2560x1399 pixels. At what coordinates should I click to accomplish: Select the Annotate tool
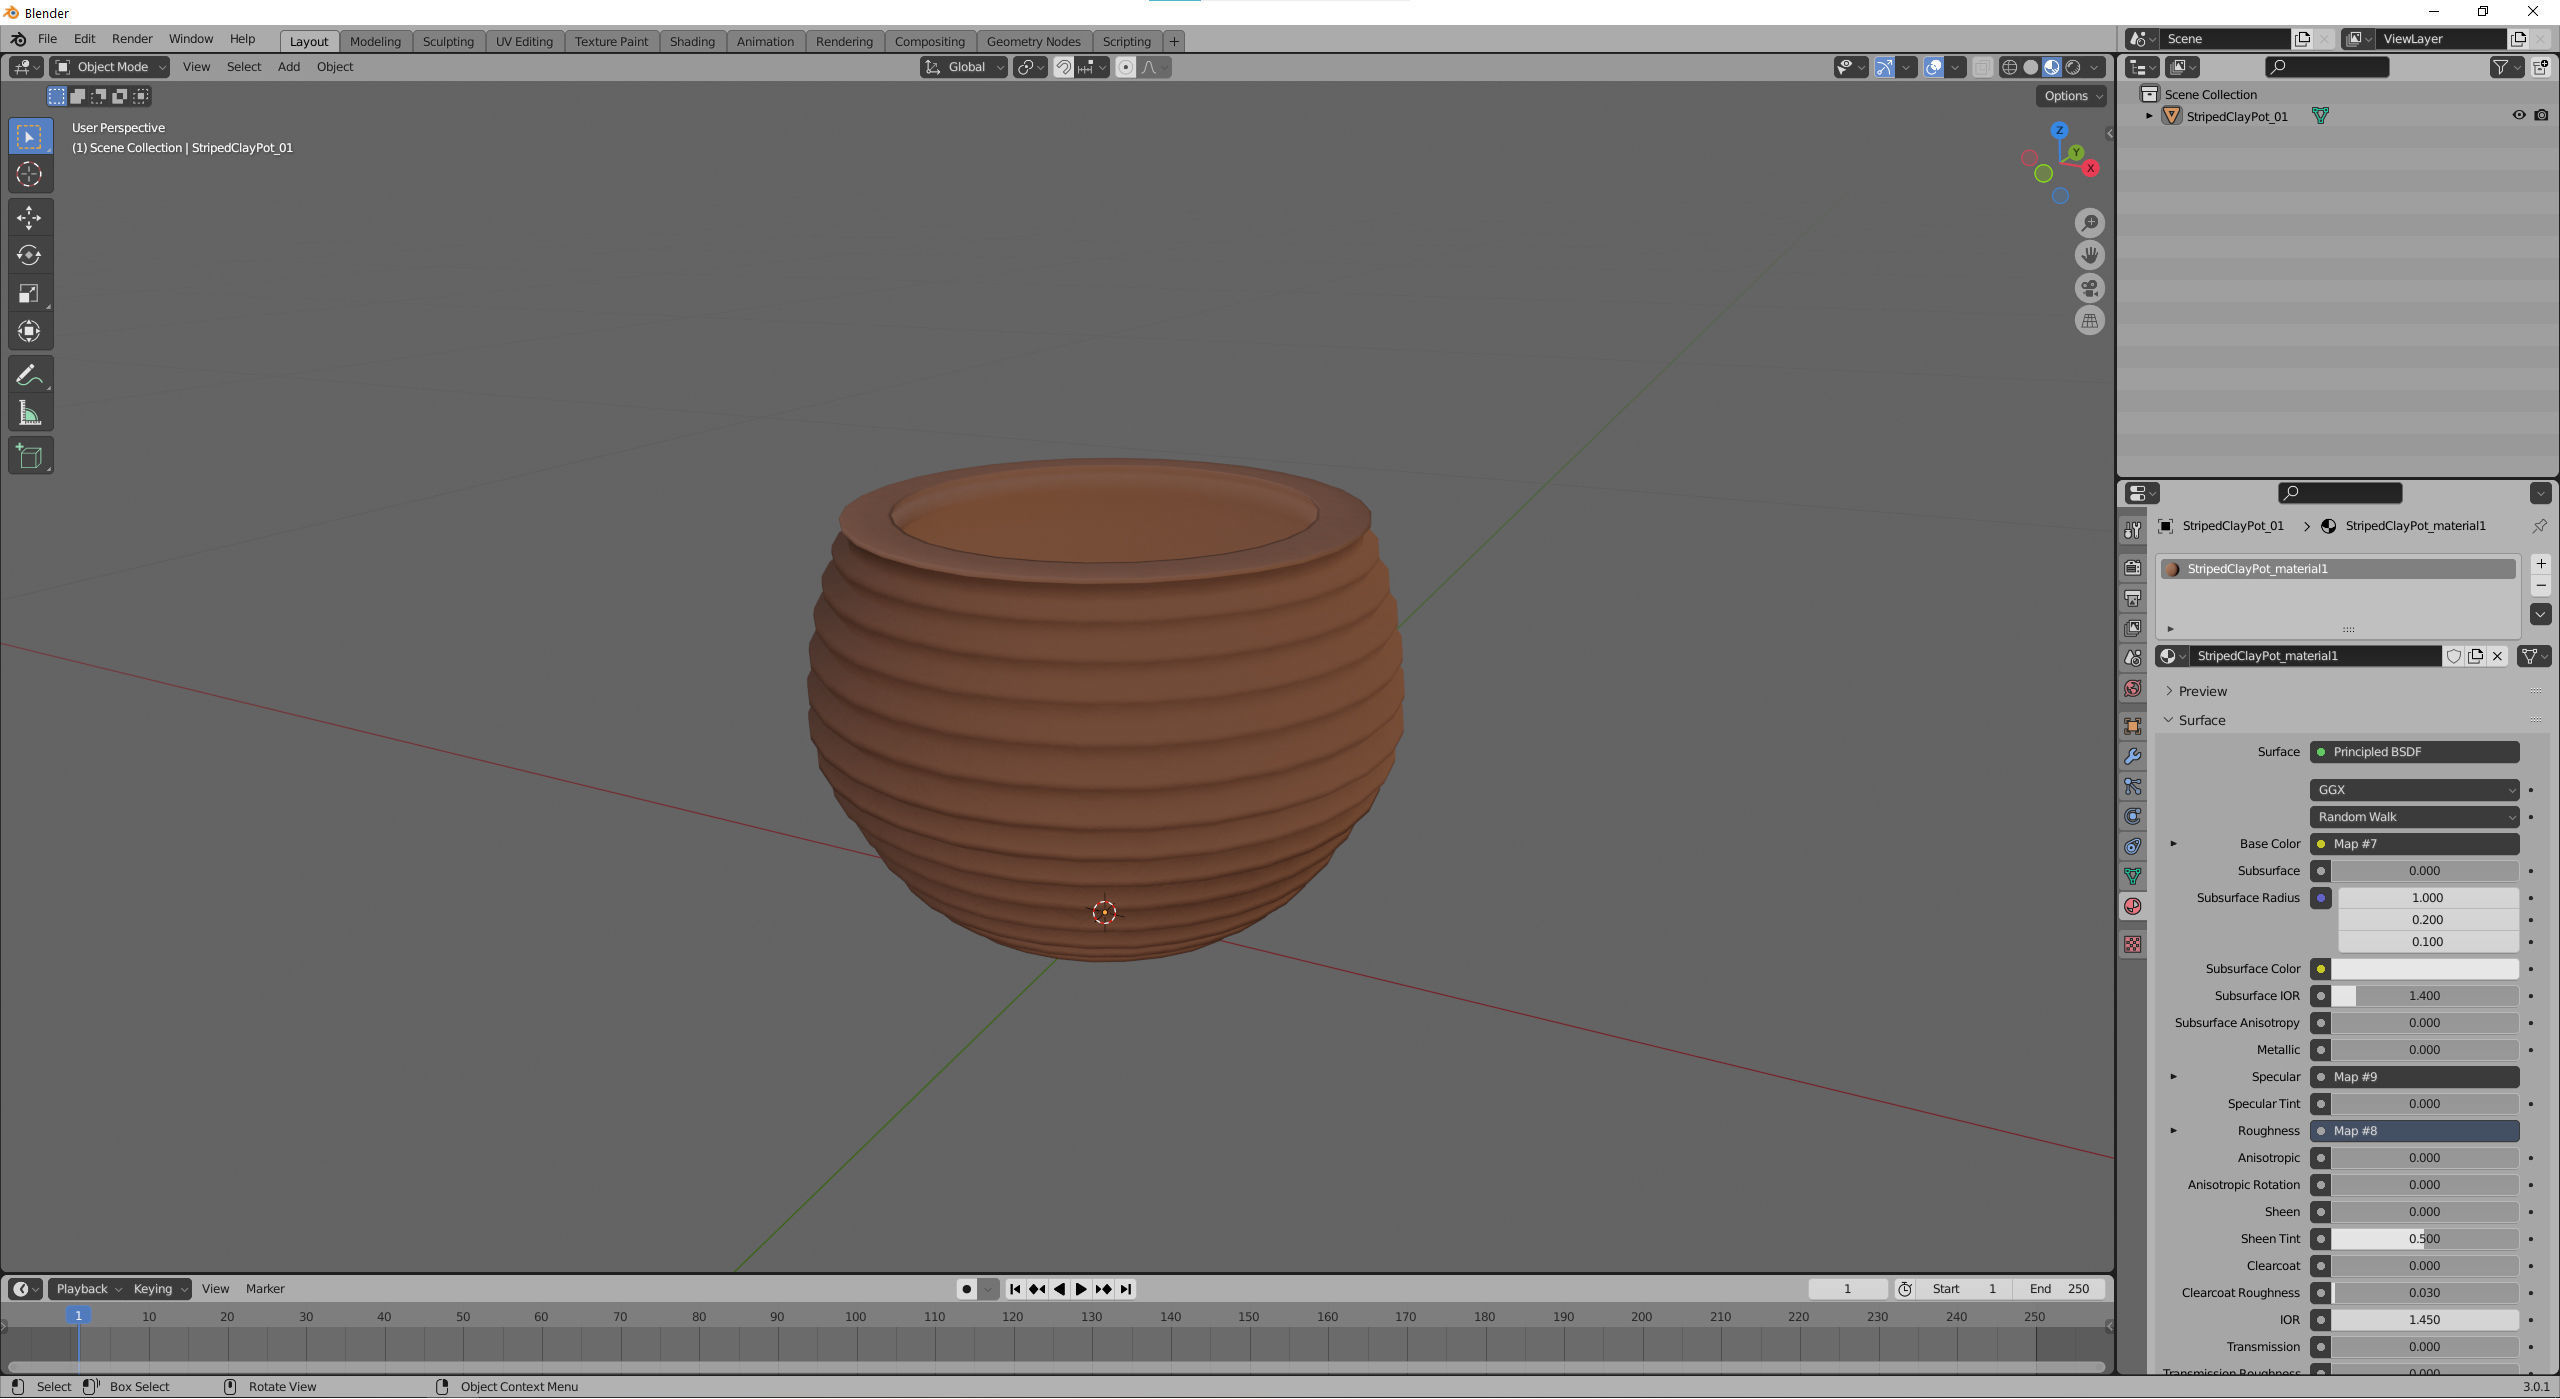pos(29,375)
